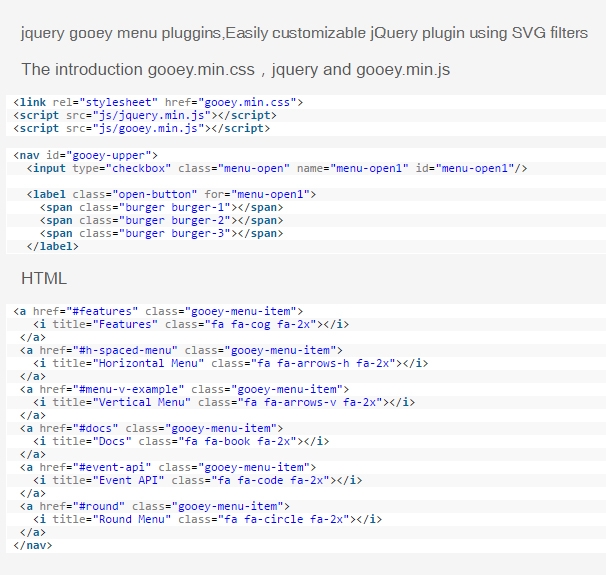
Task: Click the script src="js/jquery.min.js" line
Action: pyautogui.click(x=145, y=115)
